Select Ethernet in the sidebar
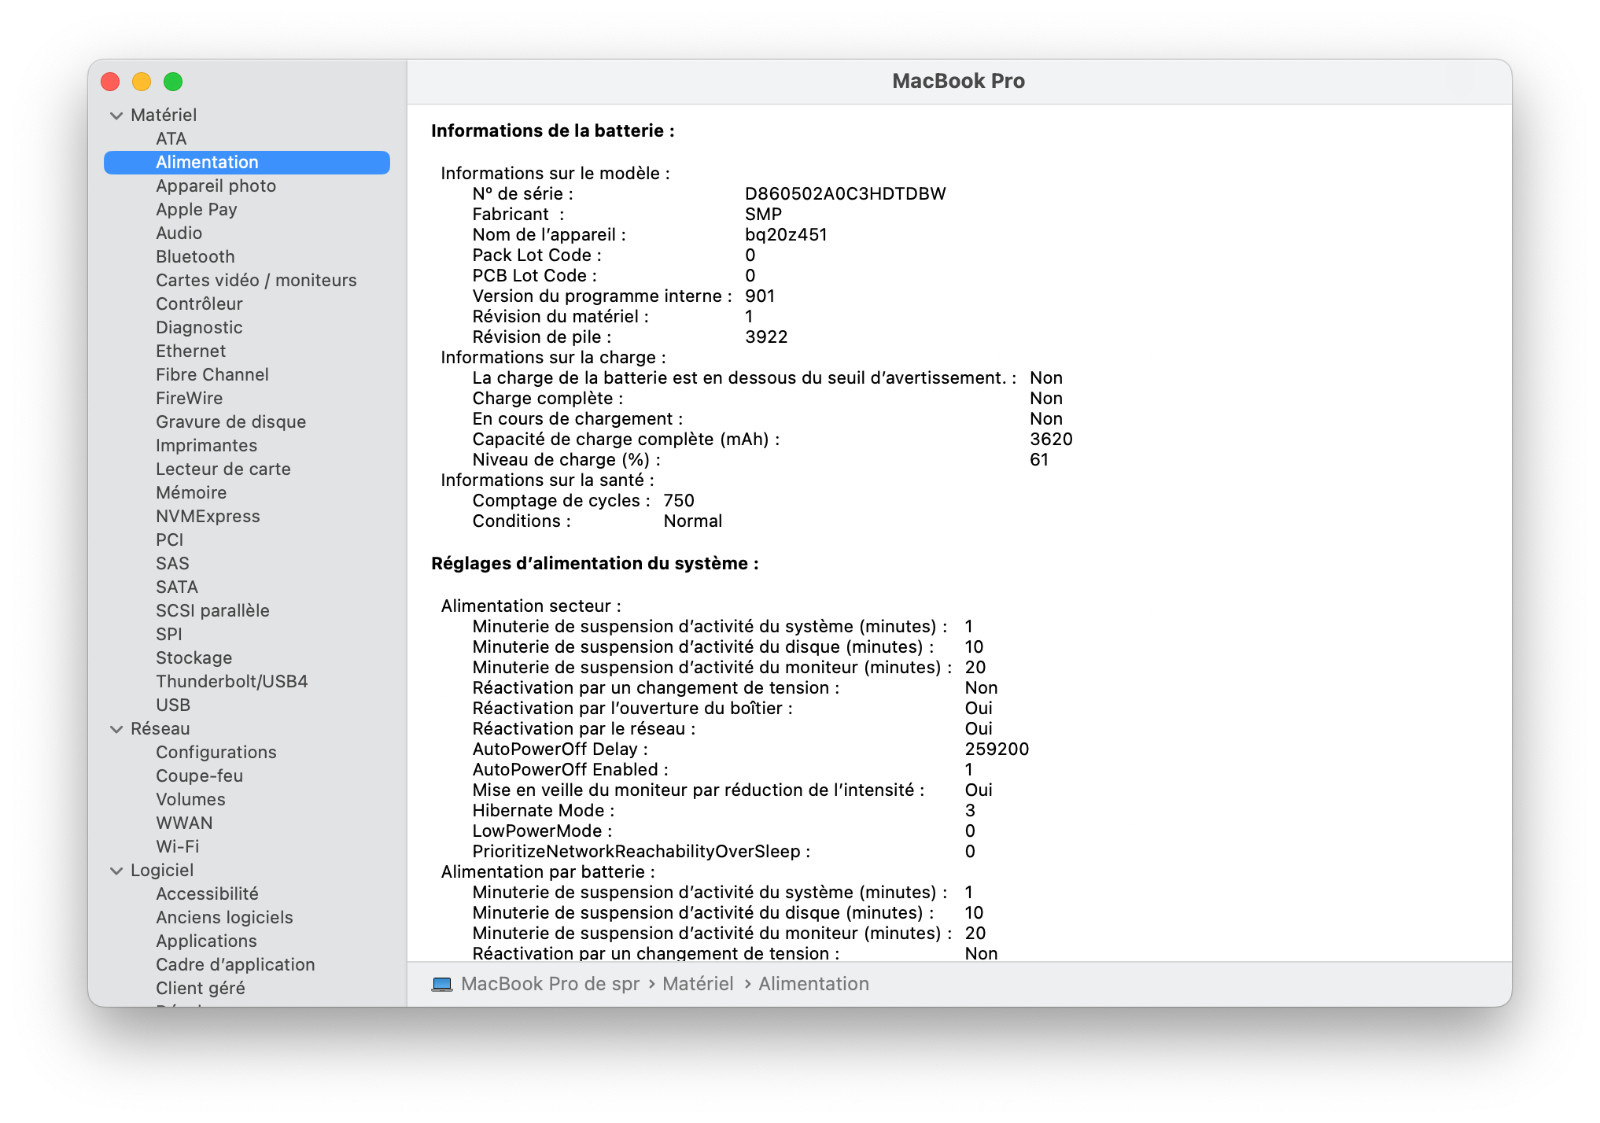The image size is (1600, 1123). pyautogui.click(x=191, y=351)
